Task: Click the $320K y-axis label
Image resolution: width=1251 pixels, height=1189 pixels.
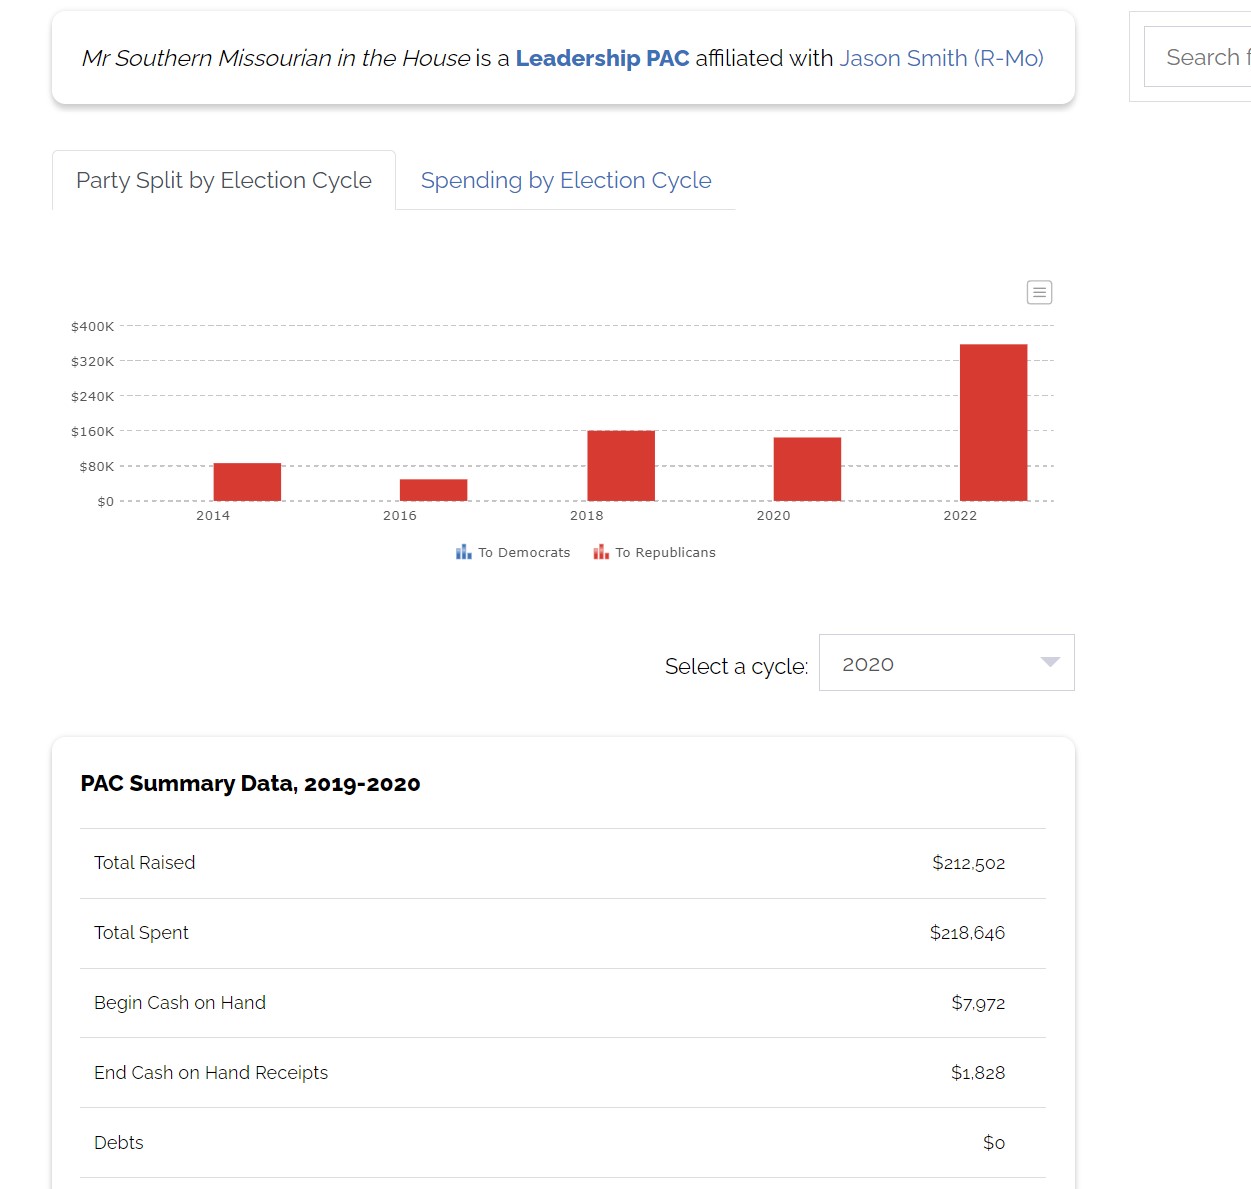Action: tap(93, 362)
